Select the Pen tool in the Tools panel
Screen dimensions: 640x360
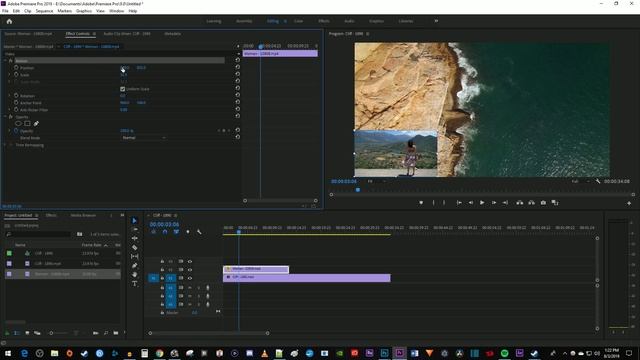coord(135,265)
